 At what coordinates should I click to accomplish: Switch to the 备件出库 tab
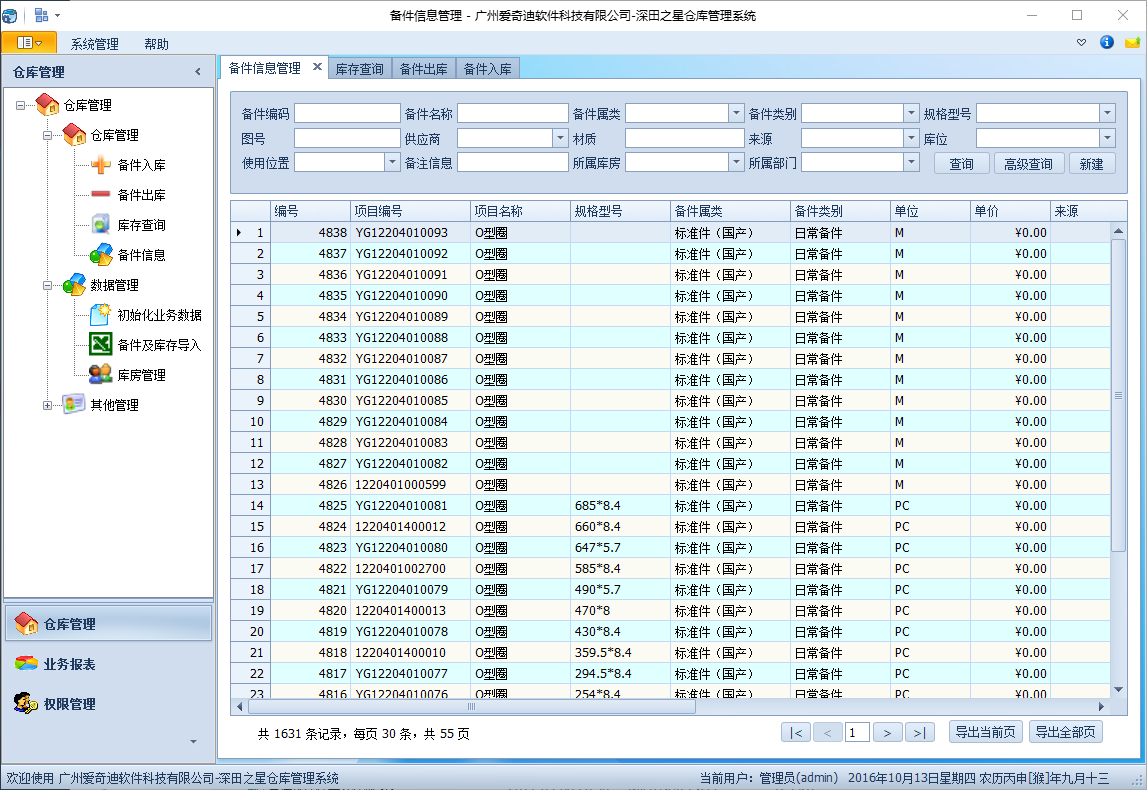tap(424, 69)
